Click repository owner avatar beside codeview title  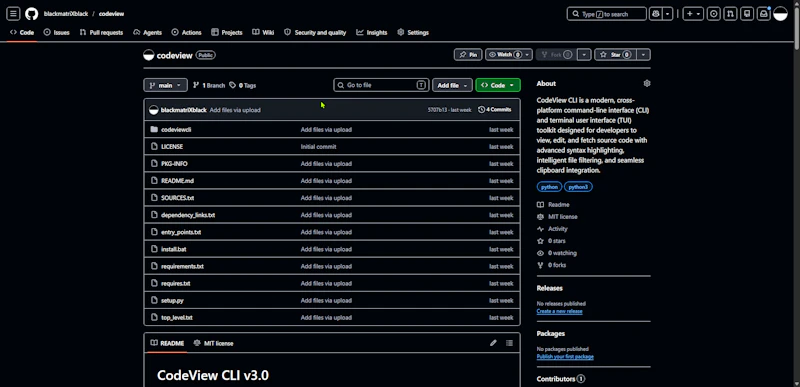coord(148,55)
